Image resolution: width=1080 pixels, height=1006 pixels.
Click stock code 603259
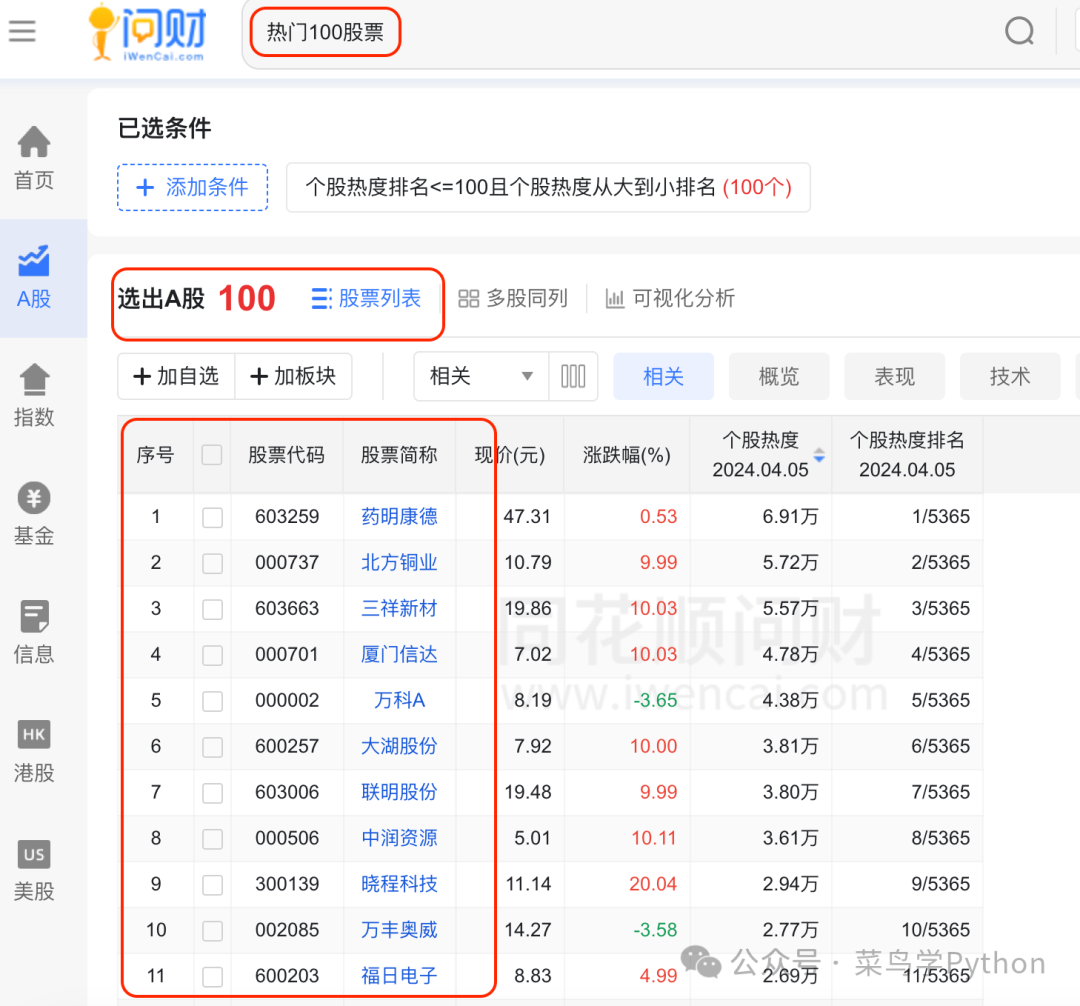click(287, 516)
